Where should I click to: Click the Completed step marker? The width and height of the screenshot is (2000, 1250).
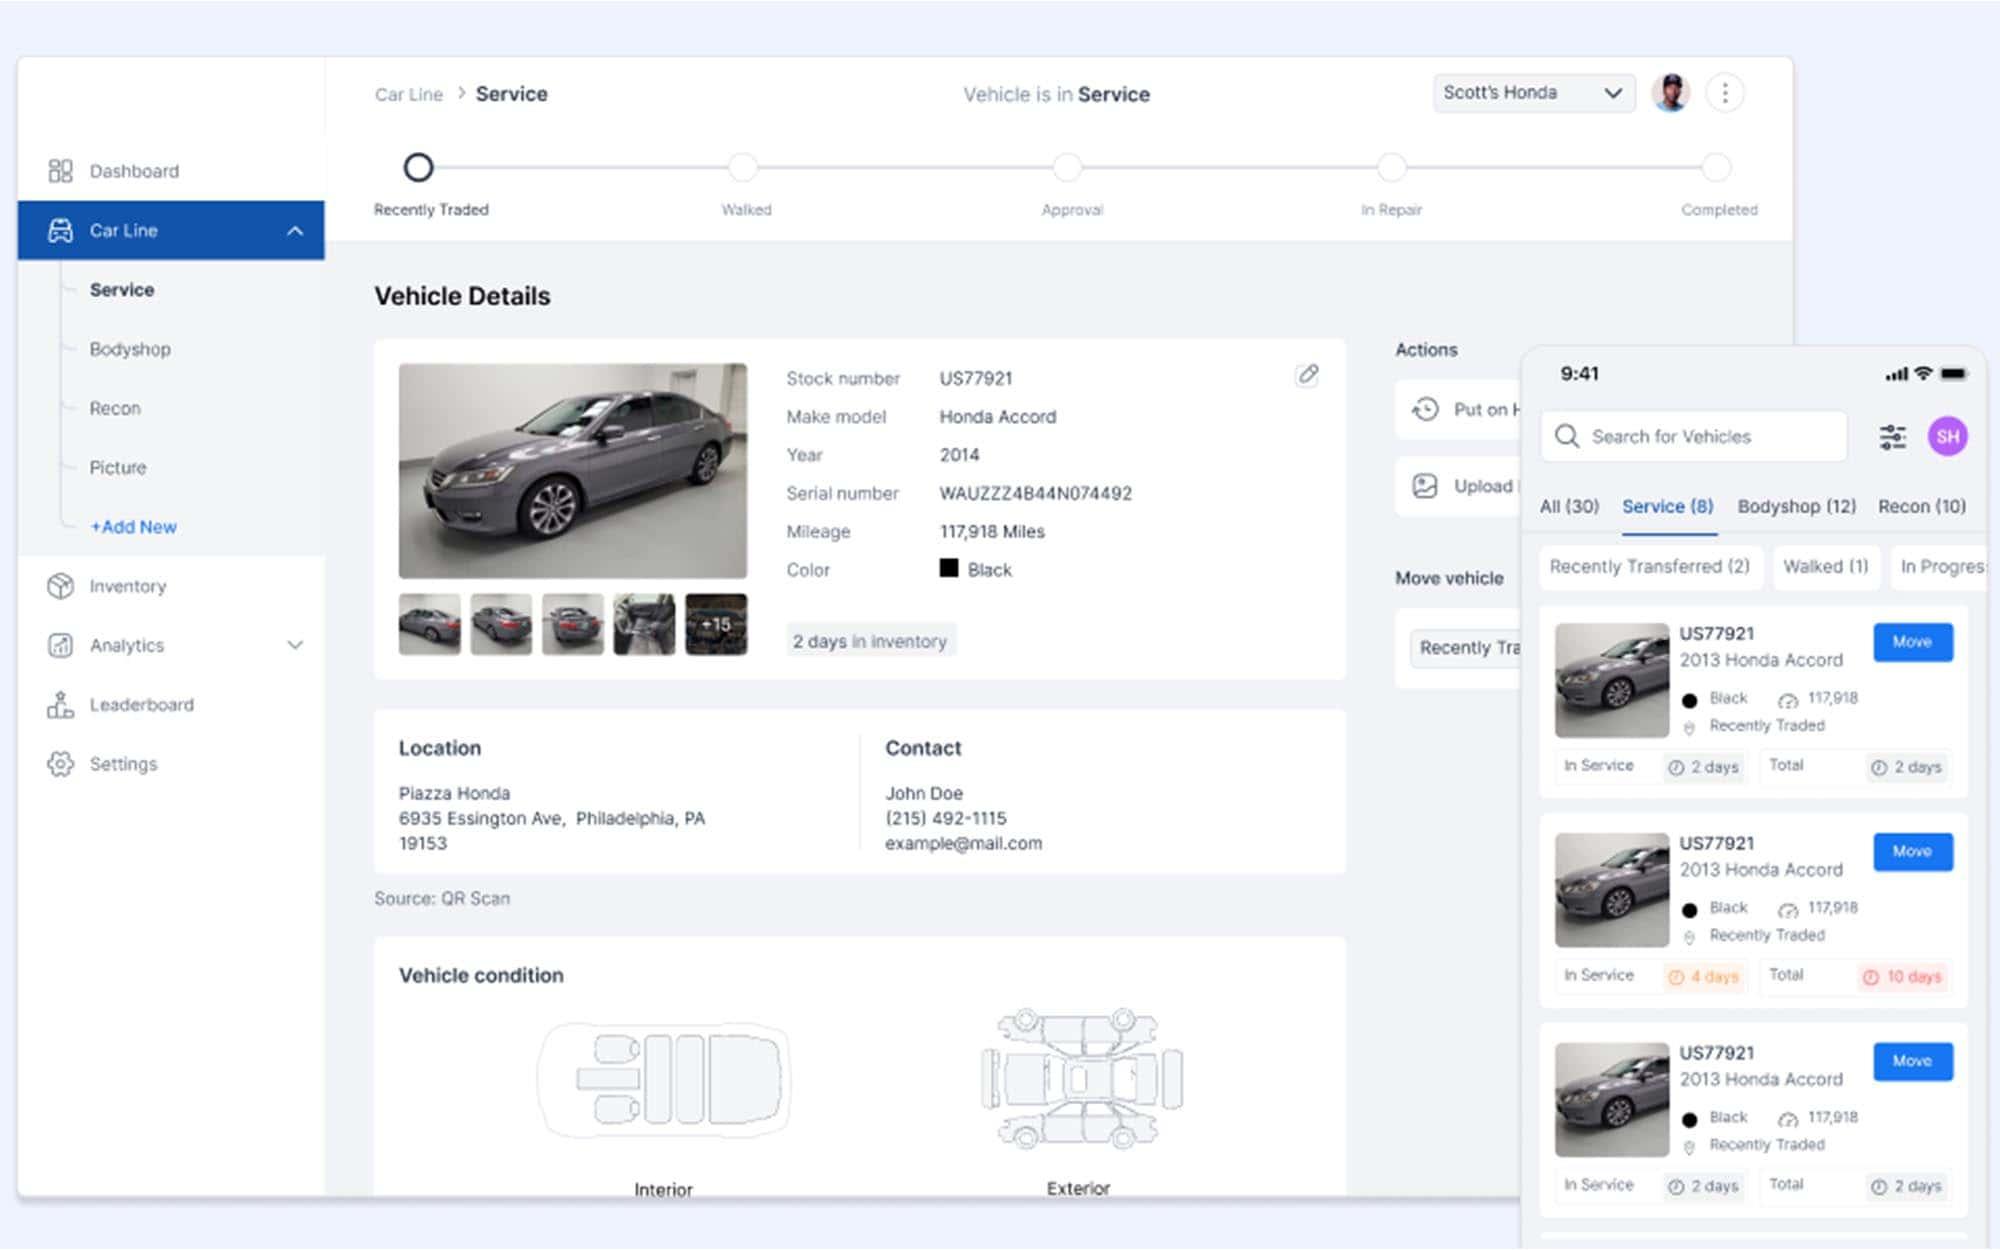coord(1717,167)
